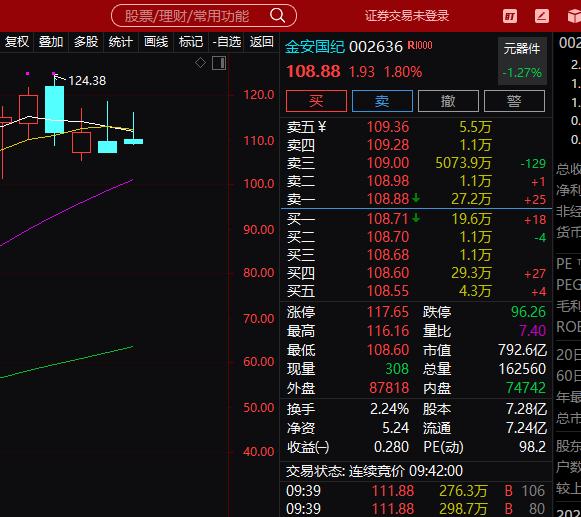Select the 卖一 price 108.88
This screenshot has height=517, width=581.
pyautogui.click(x=388, y=199)
